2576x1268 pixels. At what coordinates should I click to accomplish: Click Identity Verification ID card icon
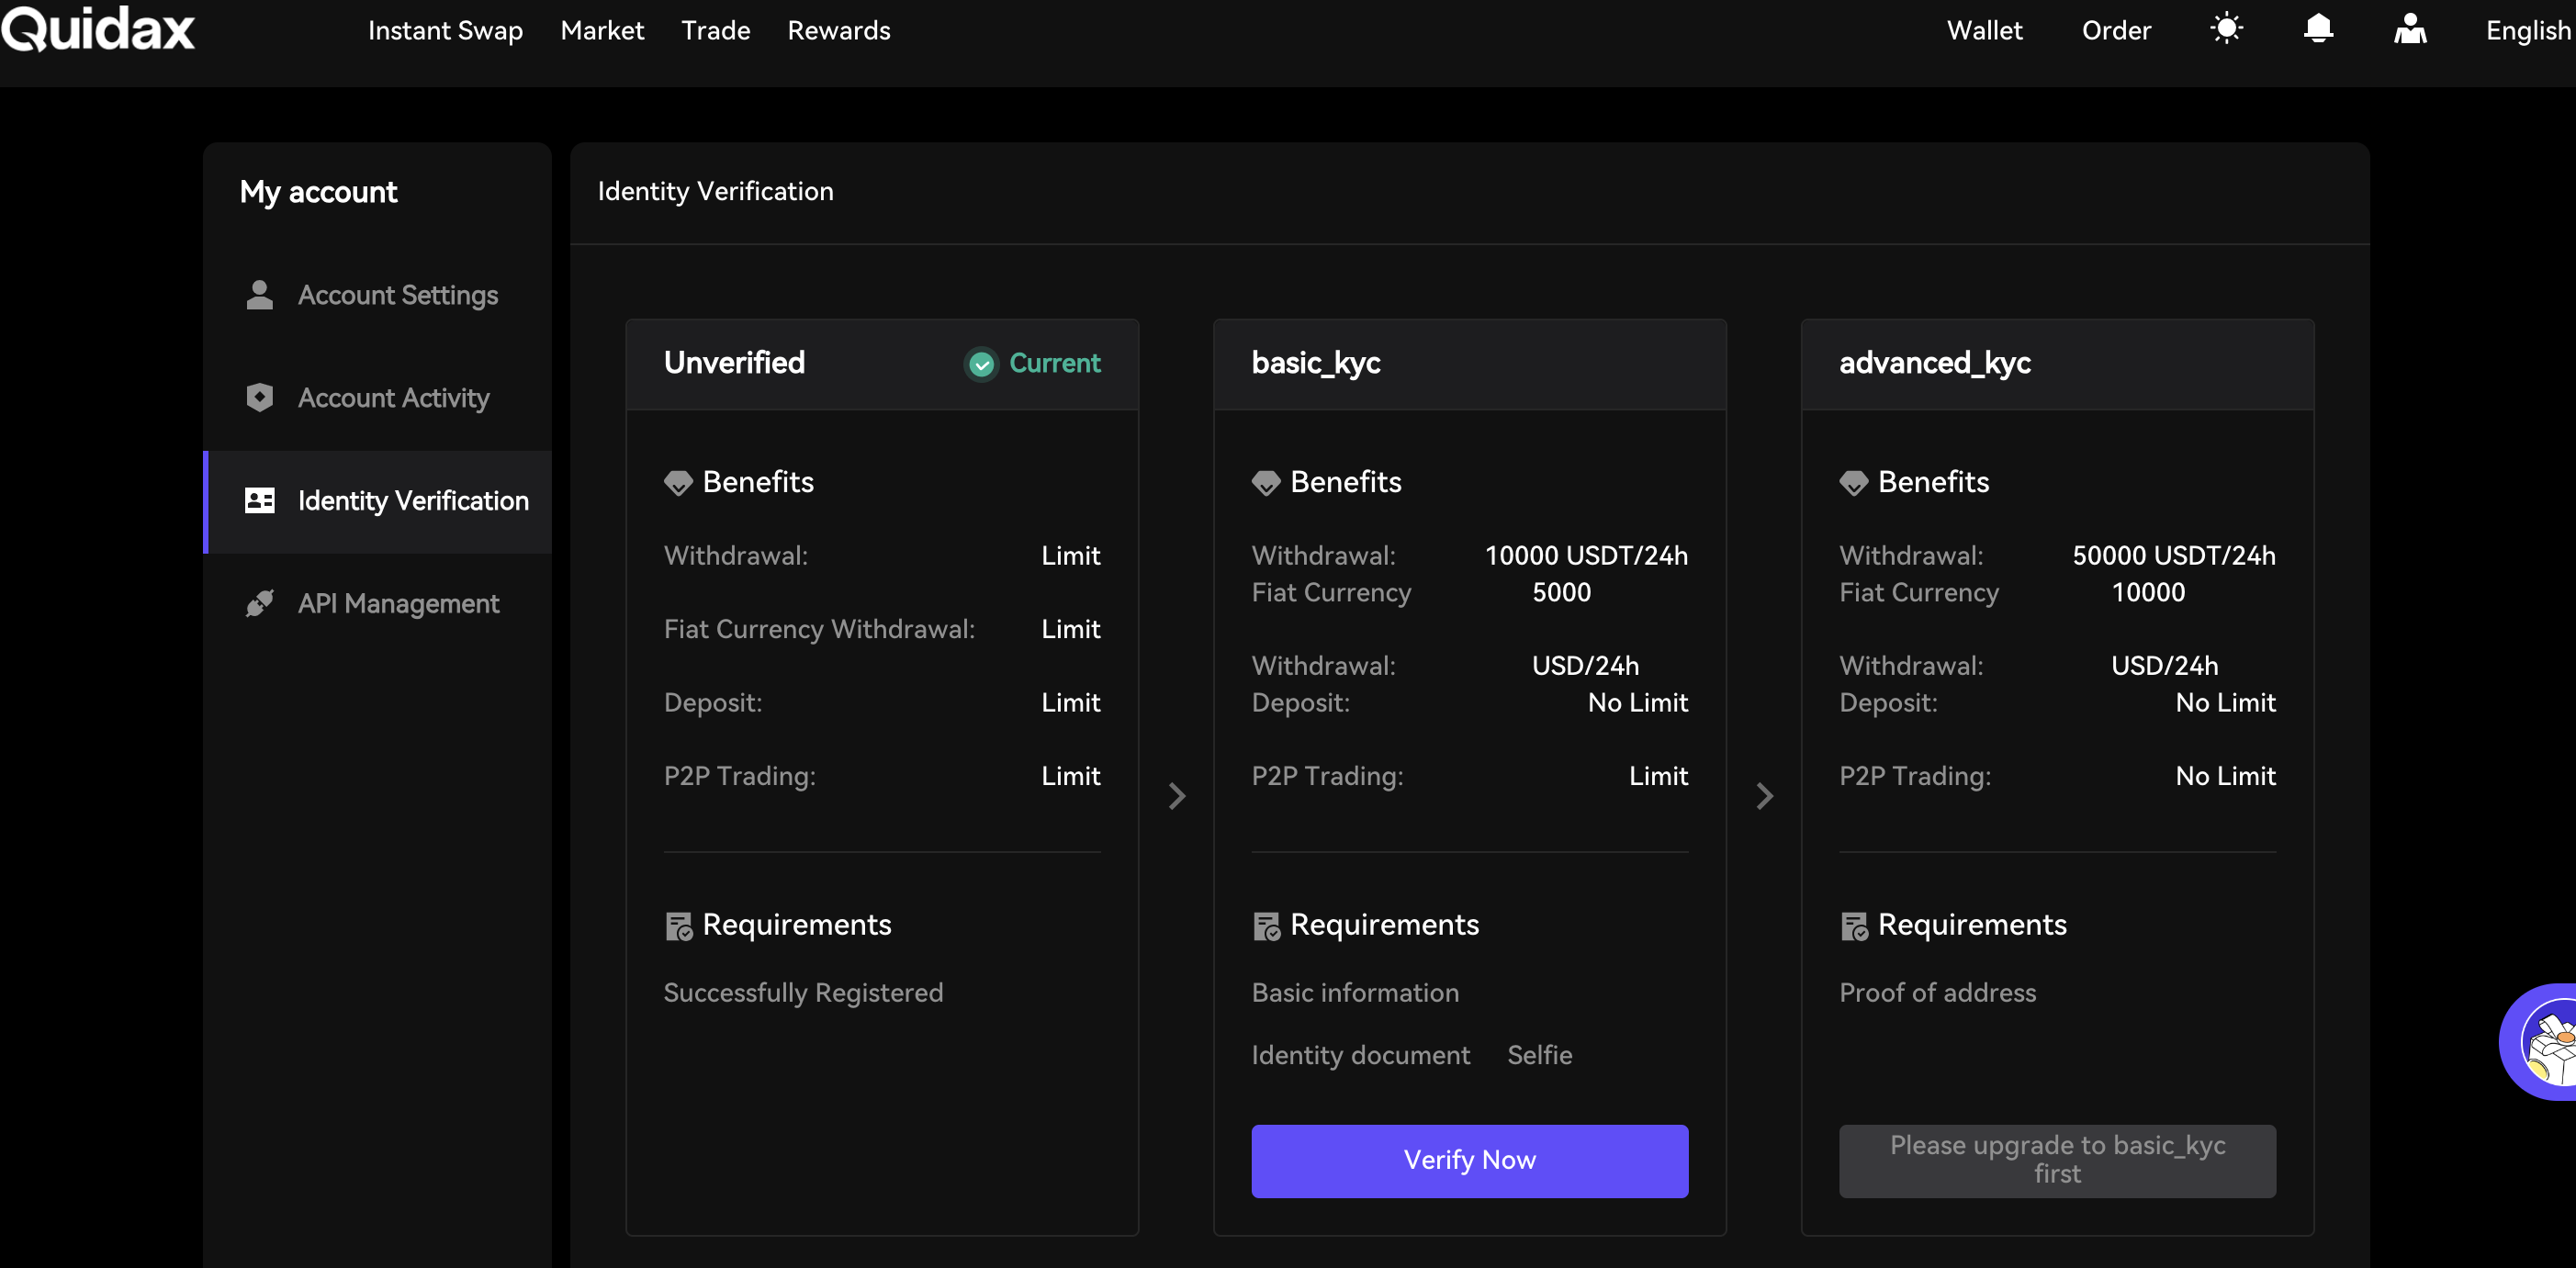click(x=259, y=501)
